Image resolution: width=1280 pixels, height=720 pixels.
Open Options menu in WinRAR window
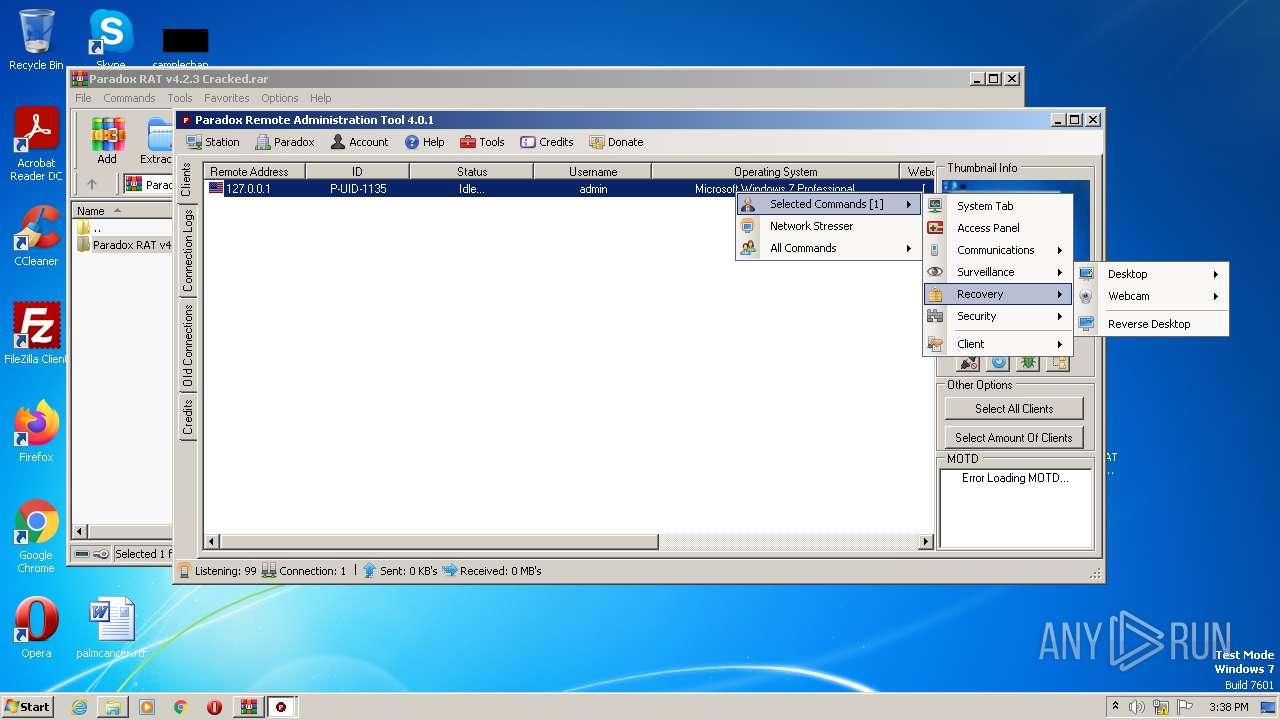280,98
